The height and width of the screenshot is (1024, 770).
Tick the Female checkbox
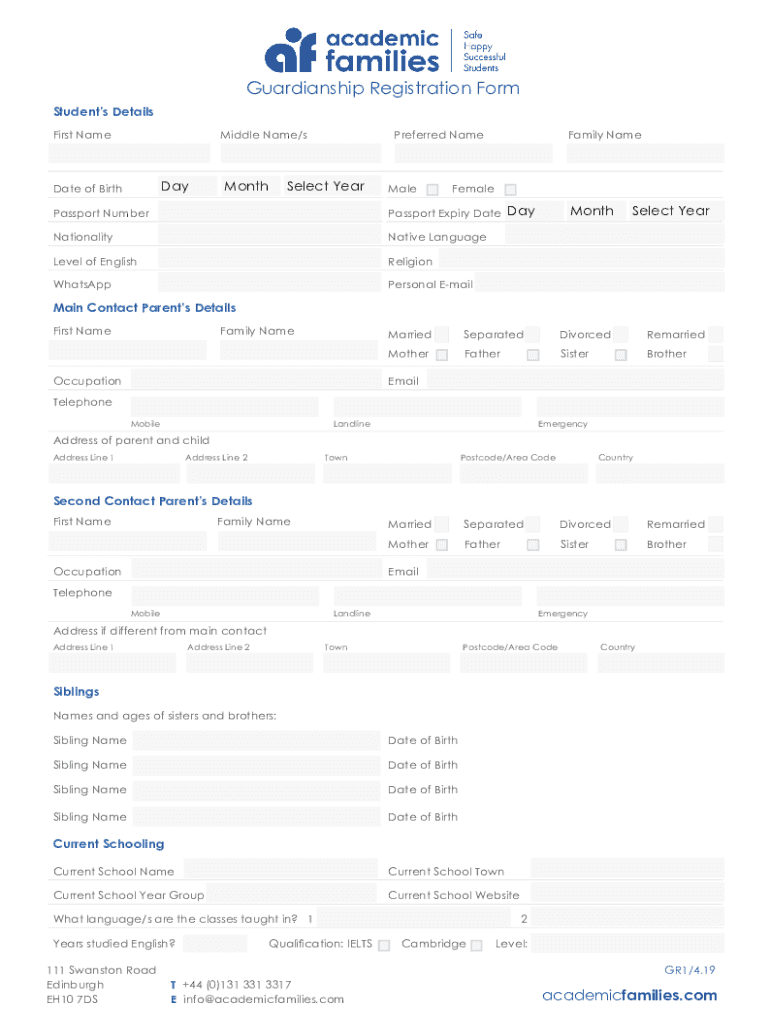coord(510,190)
